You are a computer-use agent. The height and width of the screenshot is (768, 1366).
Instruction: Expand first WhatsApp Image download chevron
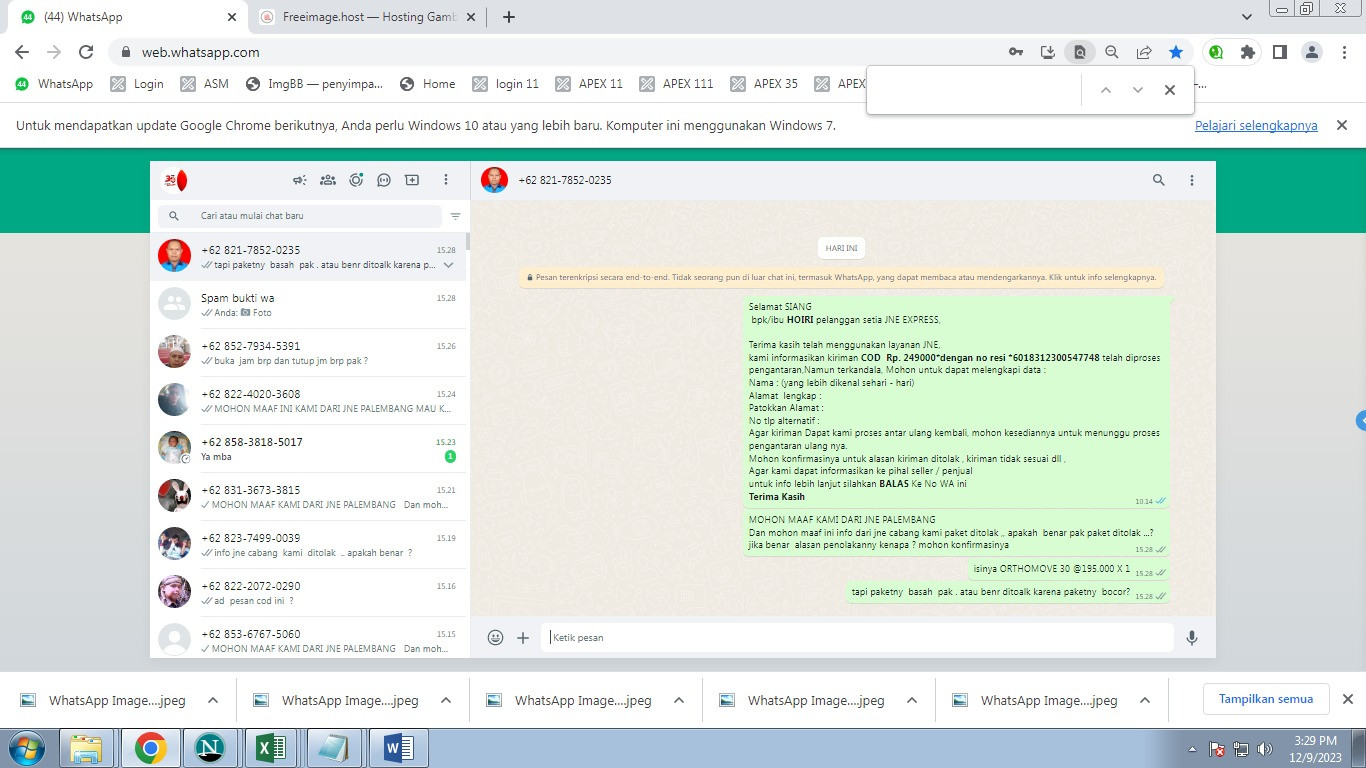click(x=213, y=700)
